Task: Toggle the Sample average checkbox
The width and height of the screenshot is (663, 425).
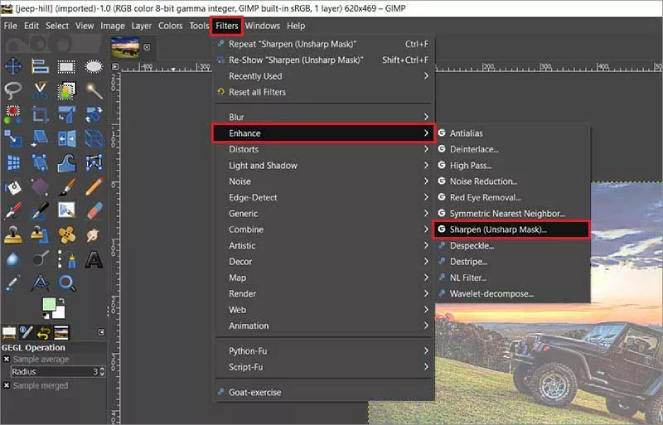Action: pyautogui.click(x=7, y=357)
